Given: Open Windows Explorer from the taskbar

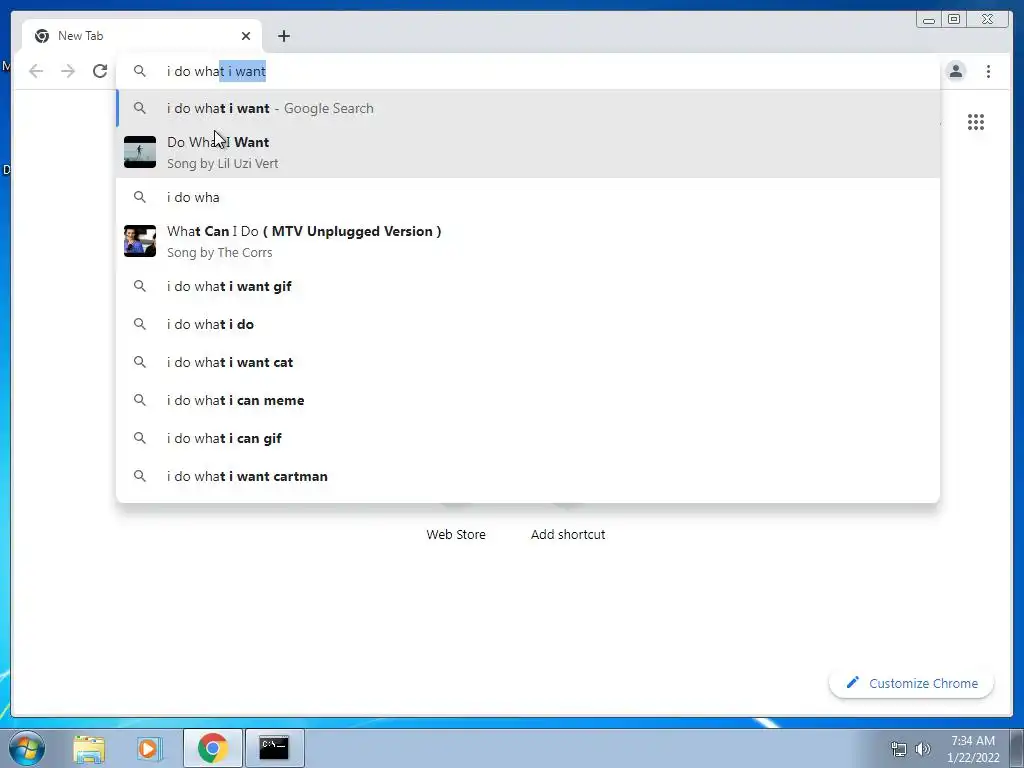Looking at the screenshot, I should pos(89,748).
